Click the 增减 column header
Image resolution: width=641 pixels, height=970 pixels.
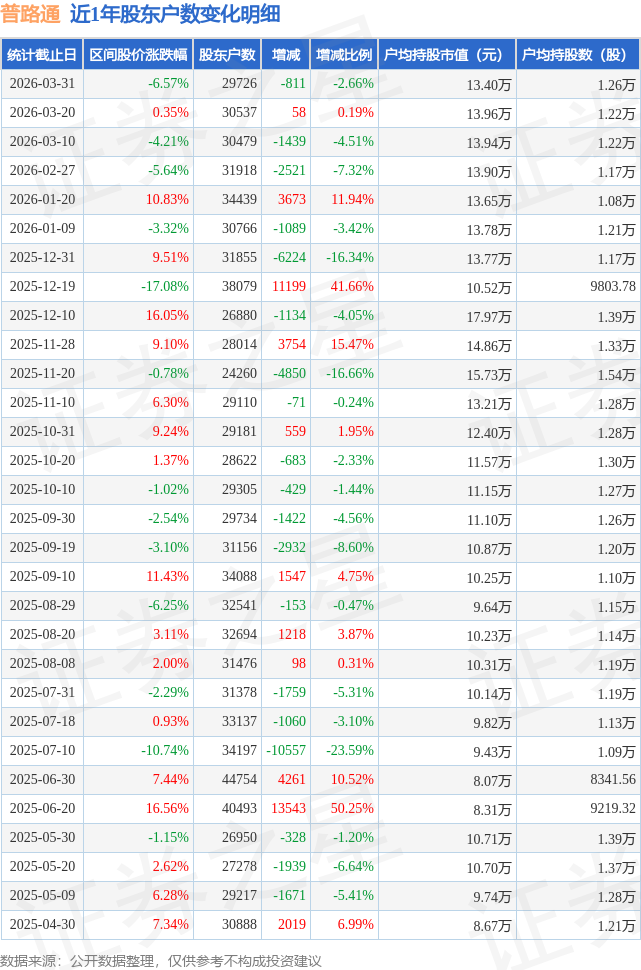click(x=285, y=55)
